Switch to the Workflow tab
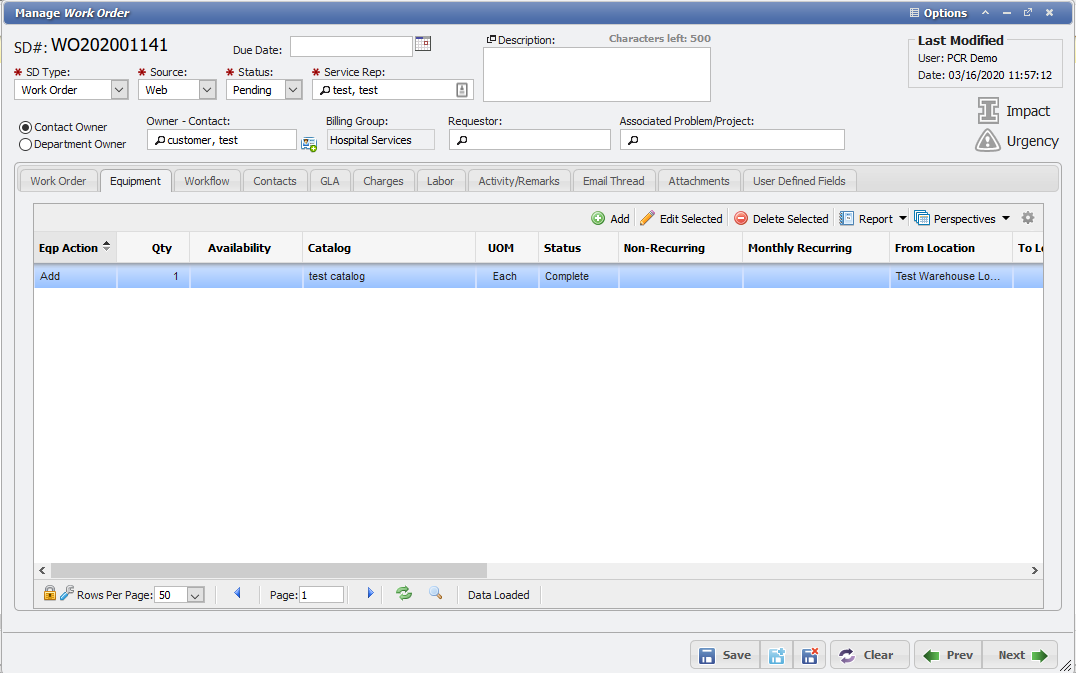This screenshot has height=673, width=1076. (206, 181)
